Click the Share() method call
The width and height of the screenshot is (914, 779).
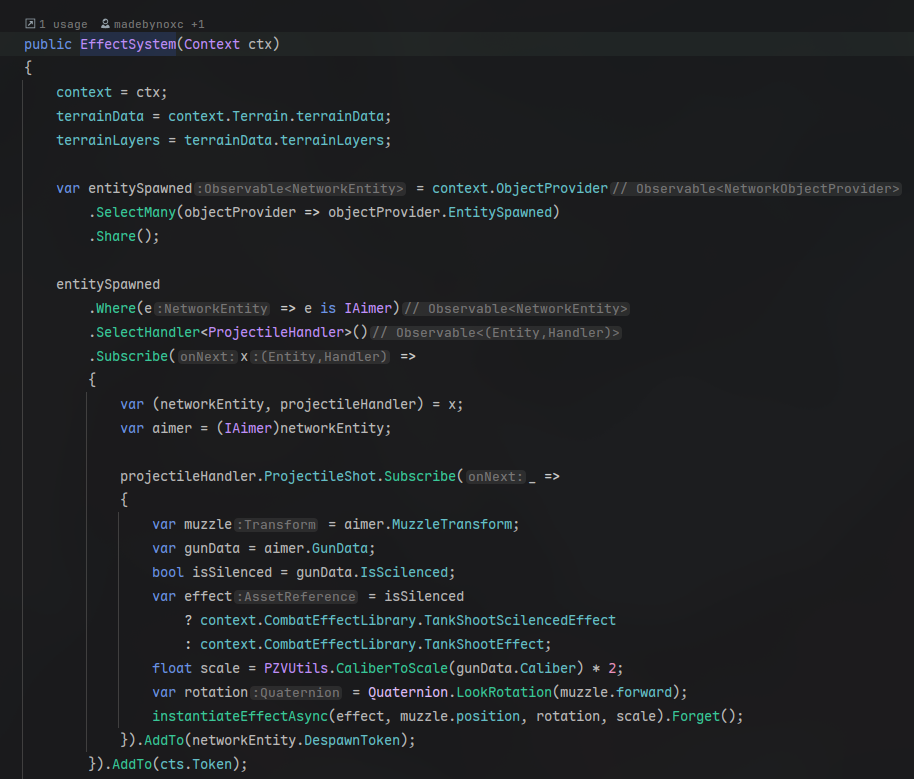[116, 236]
